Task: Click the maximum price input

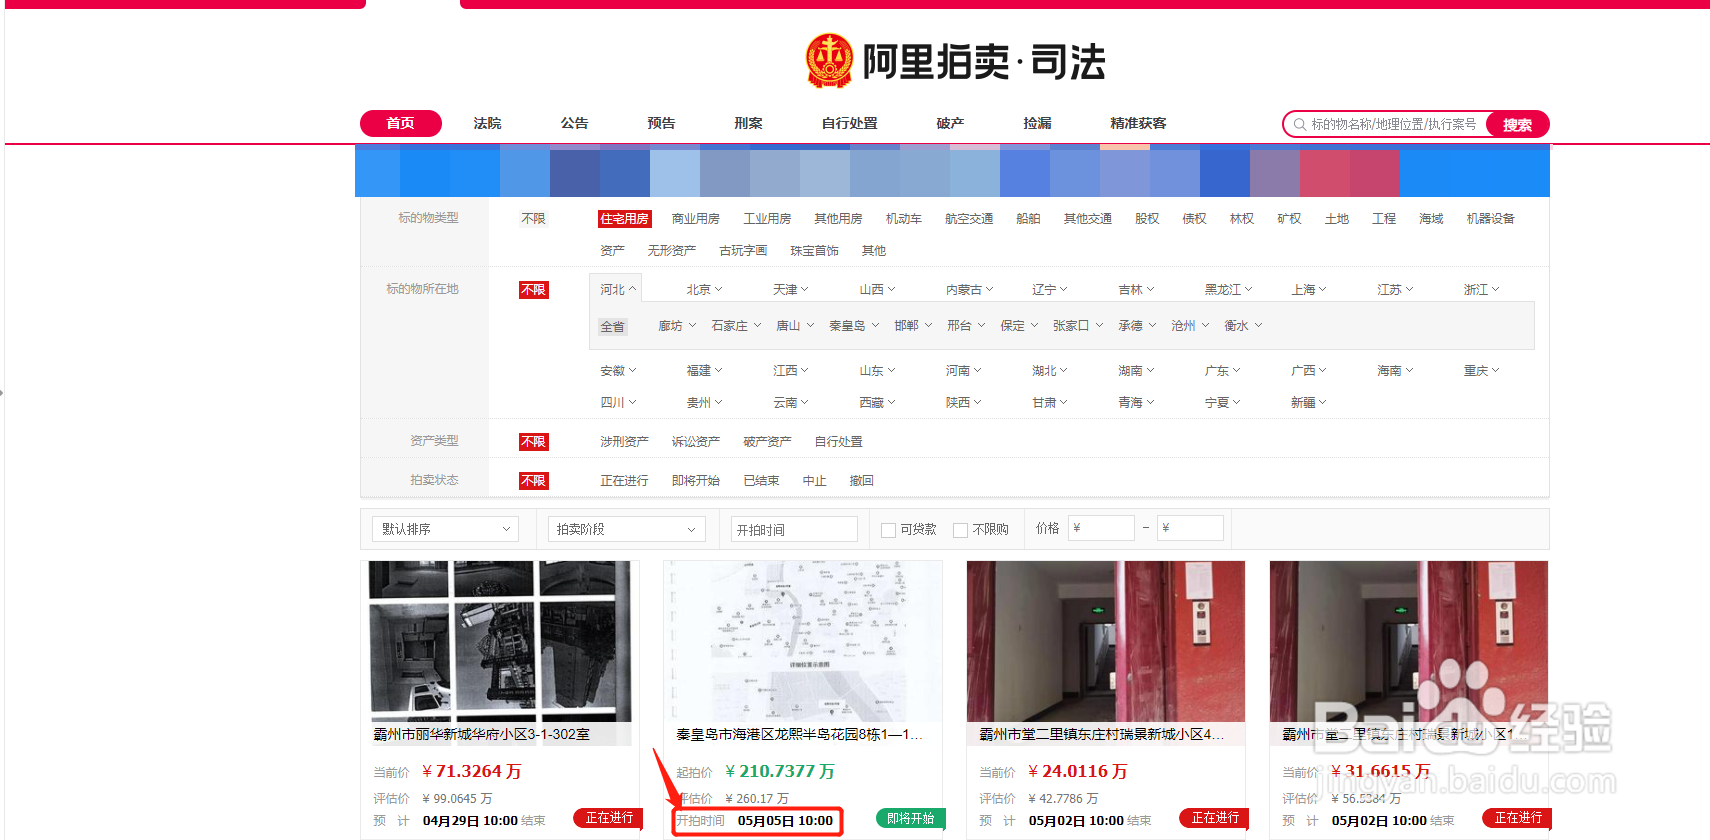Action: point(1190,528)
